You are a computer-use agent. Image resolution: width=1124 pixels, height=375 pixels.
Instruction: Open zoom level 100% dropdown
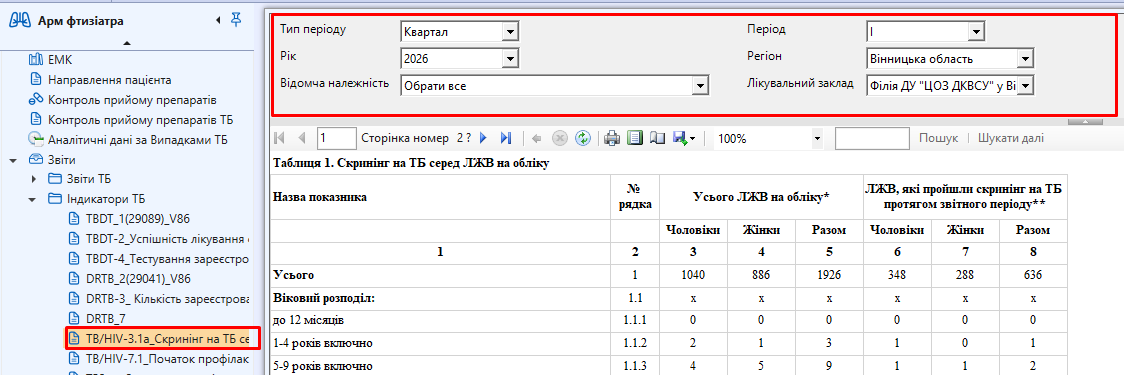[816, 138]
